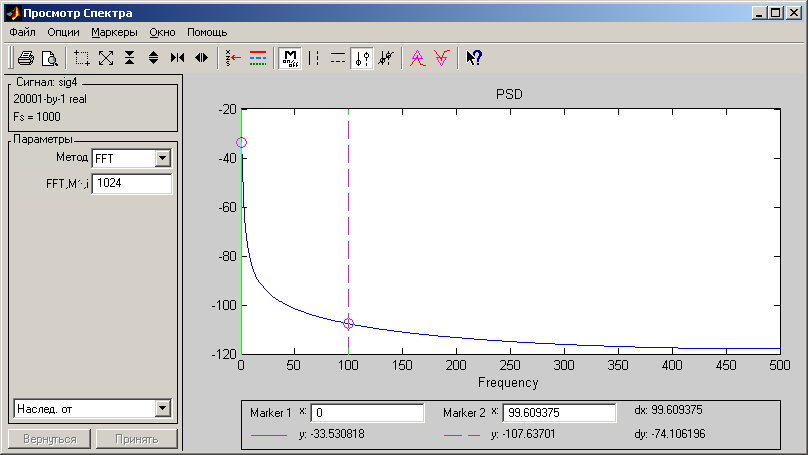Open the Файл menu
The image size is (808, 455).
point(22,32)
